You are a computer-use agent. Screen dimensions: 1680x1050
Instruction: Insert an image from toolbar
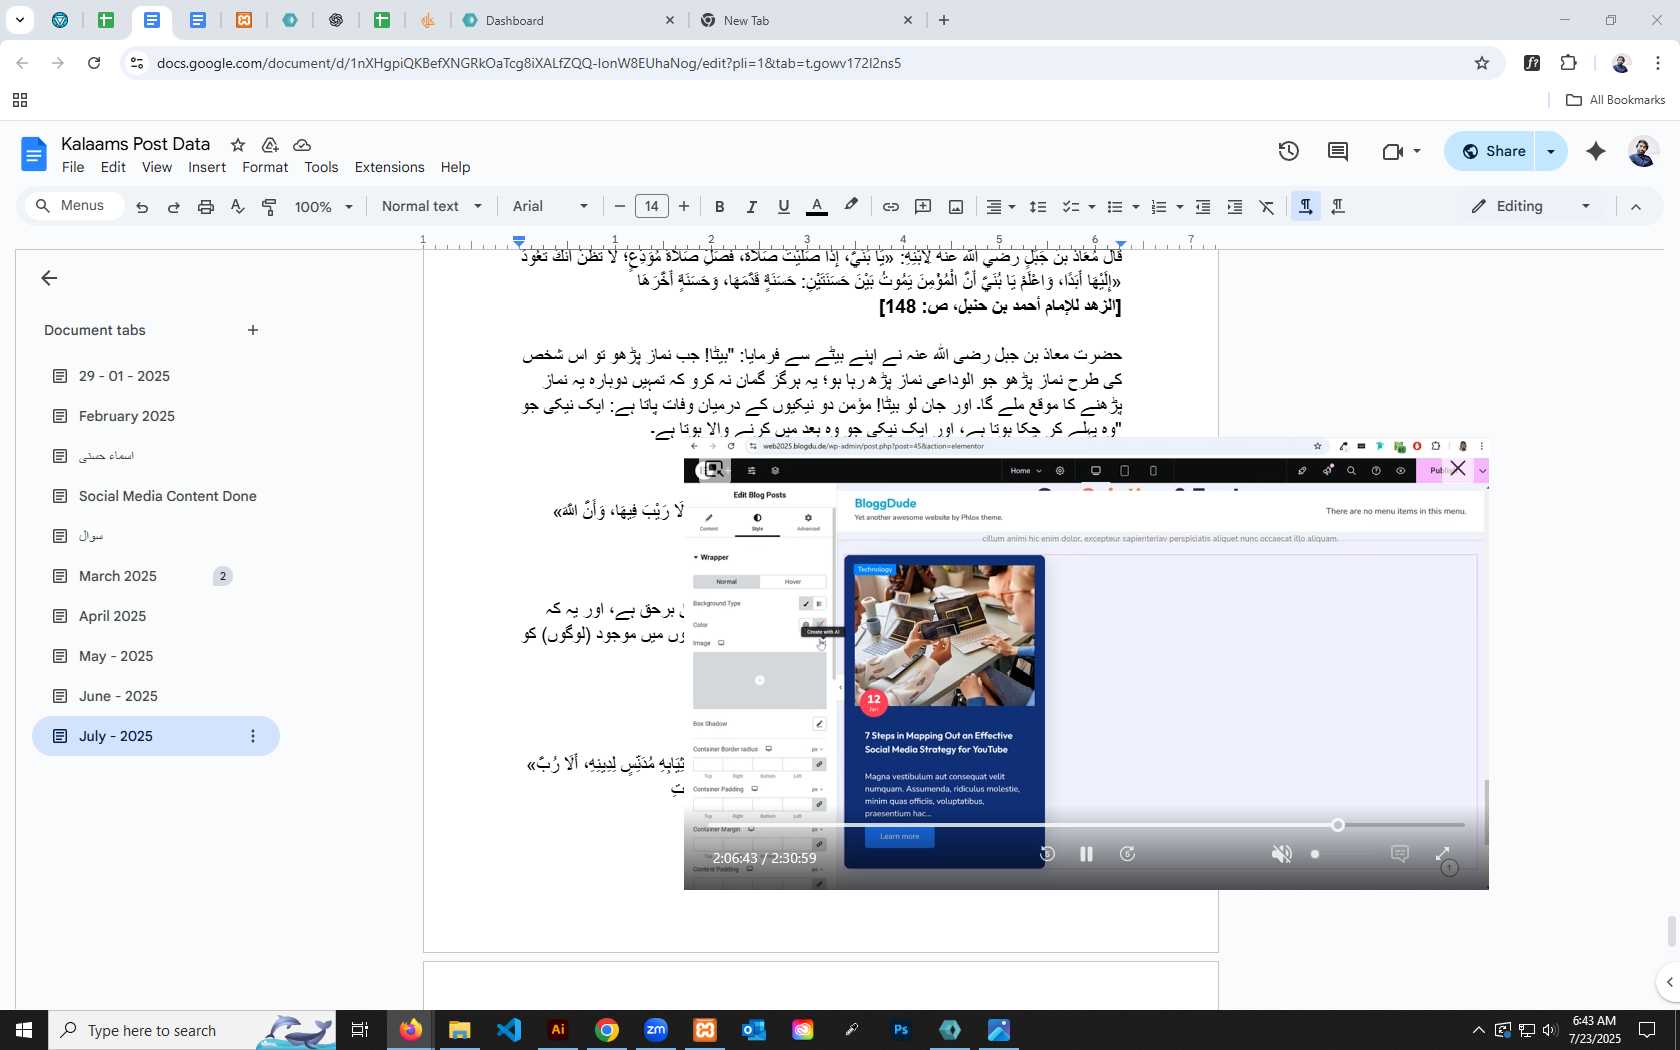956,207
